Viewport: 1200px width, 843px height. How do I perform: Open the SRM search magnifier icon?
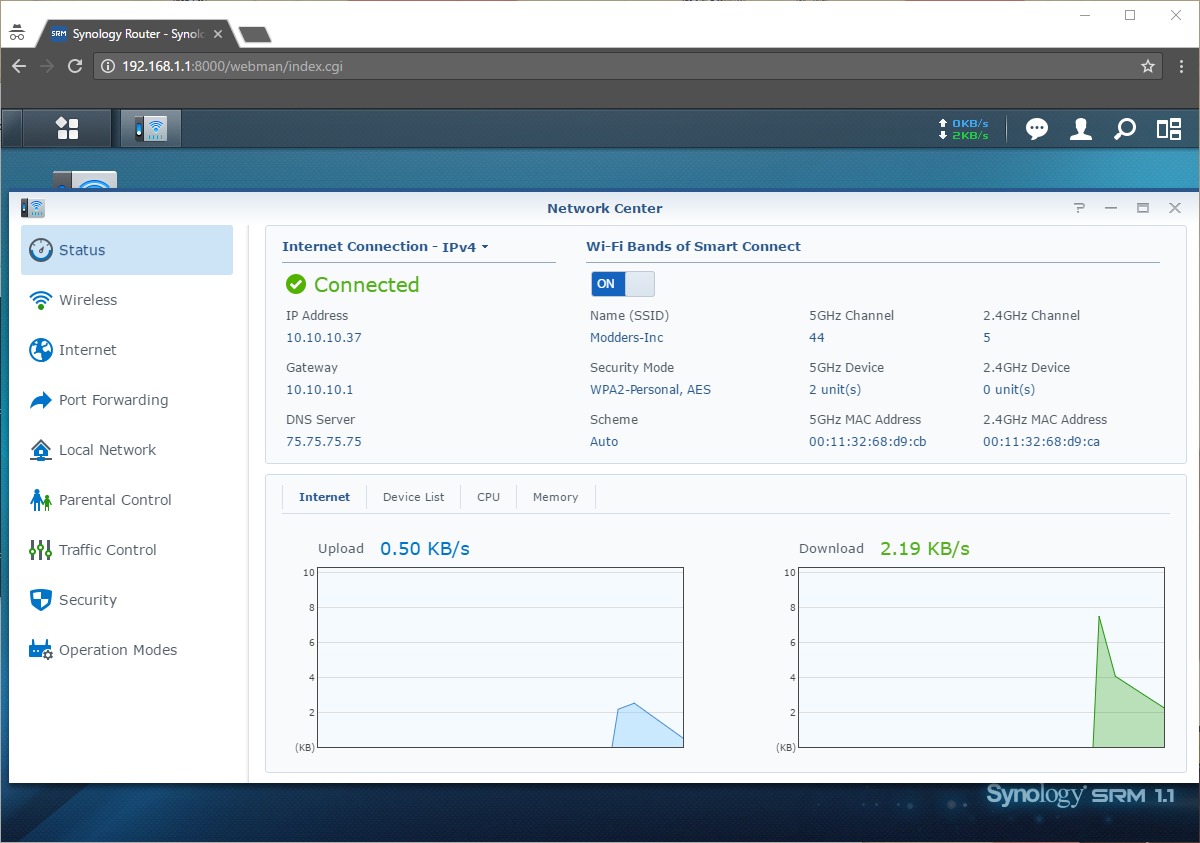click(x=1125, y=129)
